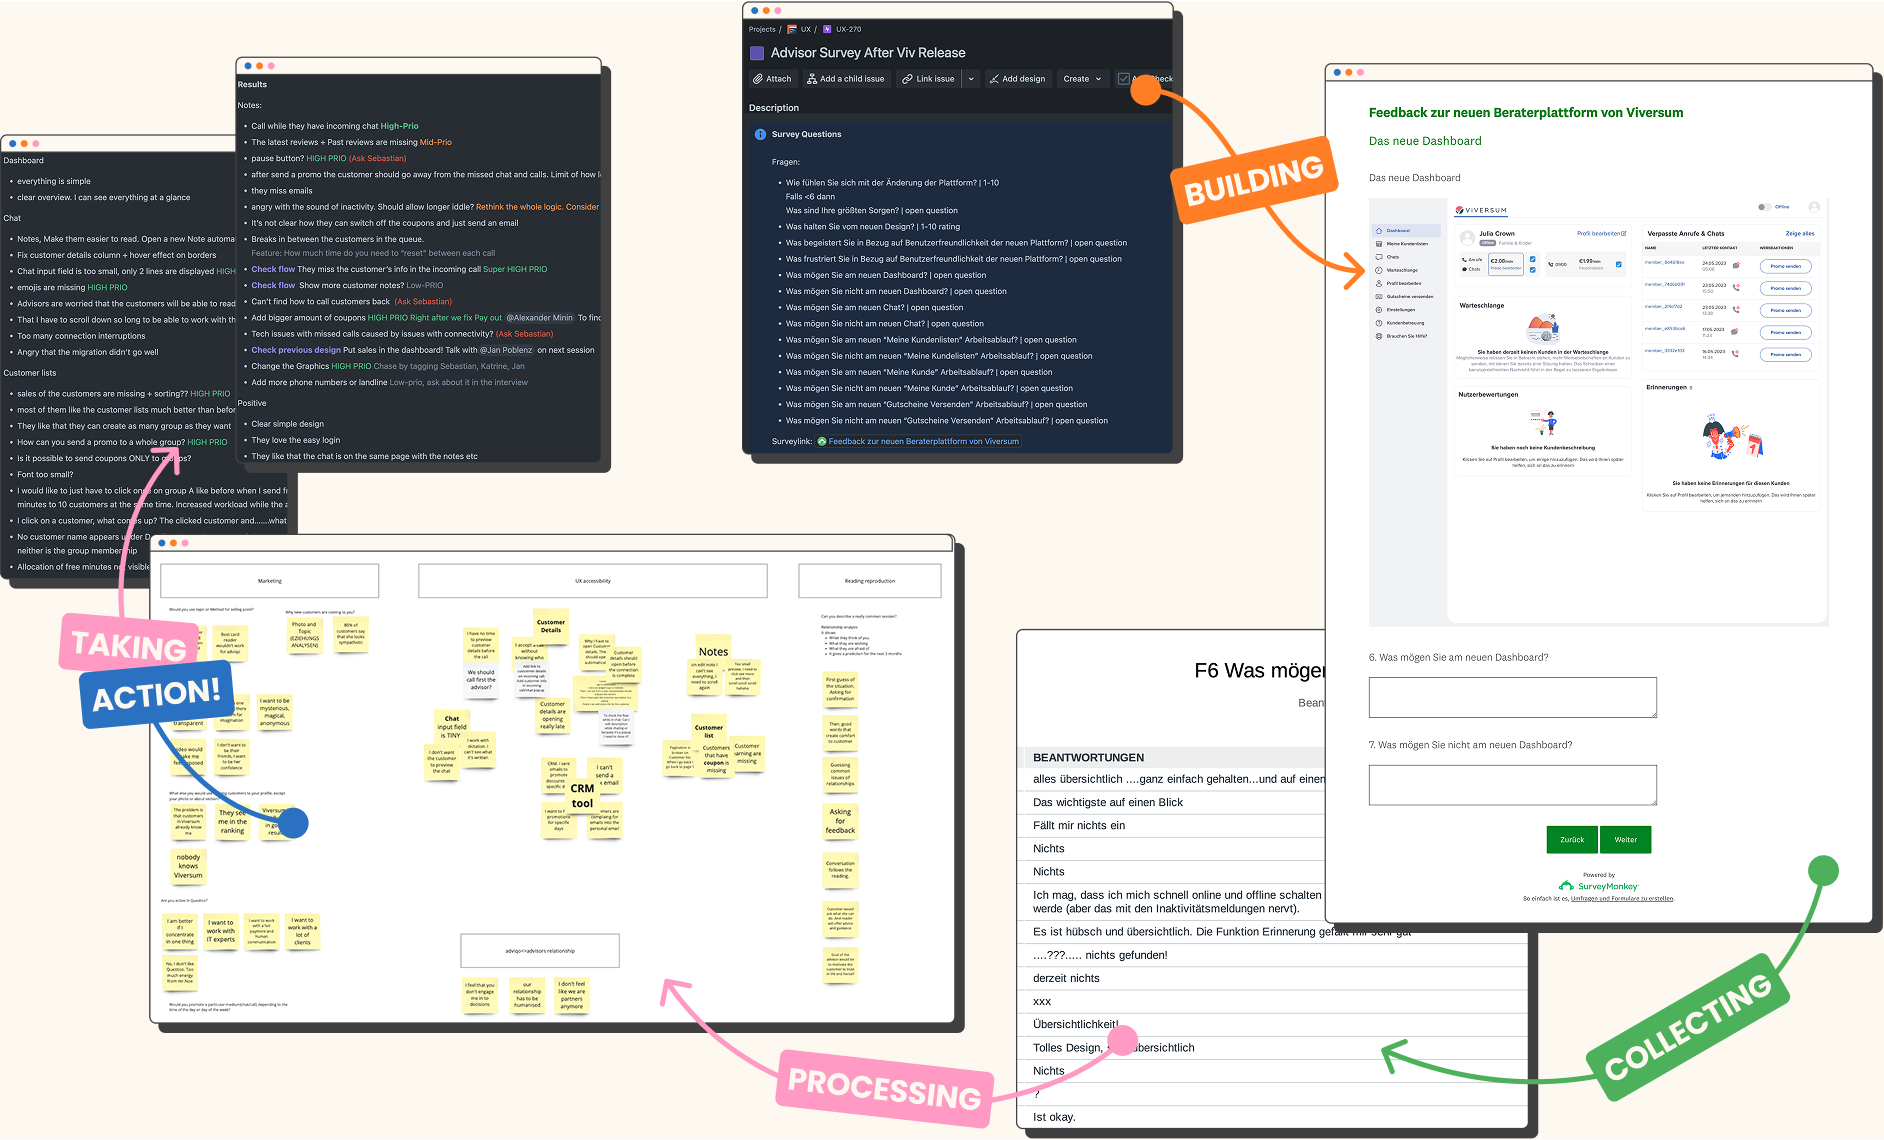Select the yellow Notes sticky note
This screenshot has width=1884, height=1140.
(713, 651)
